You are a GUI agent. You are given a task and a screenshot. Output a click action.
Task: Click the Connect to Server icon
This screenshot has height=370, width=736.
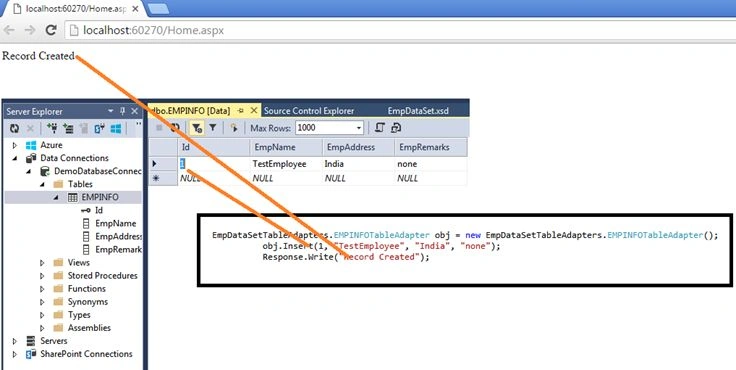[68, 129]
